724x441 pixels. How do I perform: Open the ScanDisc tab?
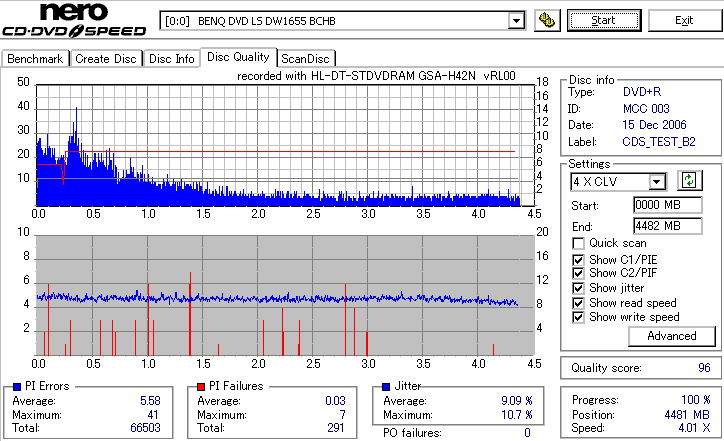coord(305,59)
